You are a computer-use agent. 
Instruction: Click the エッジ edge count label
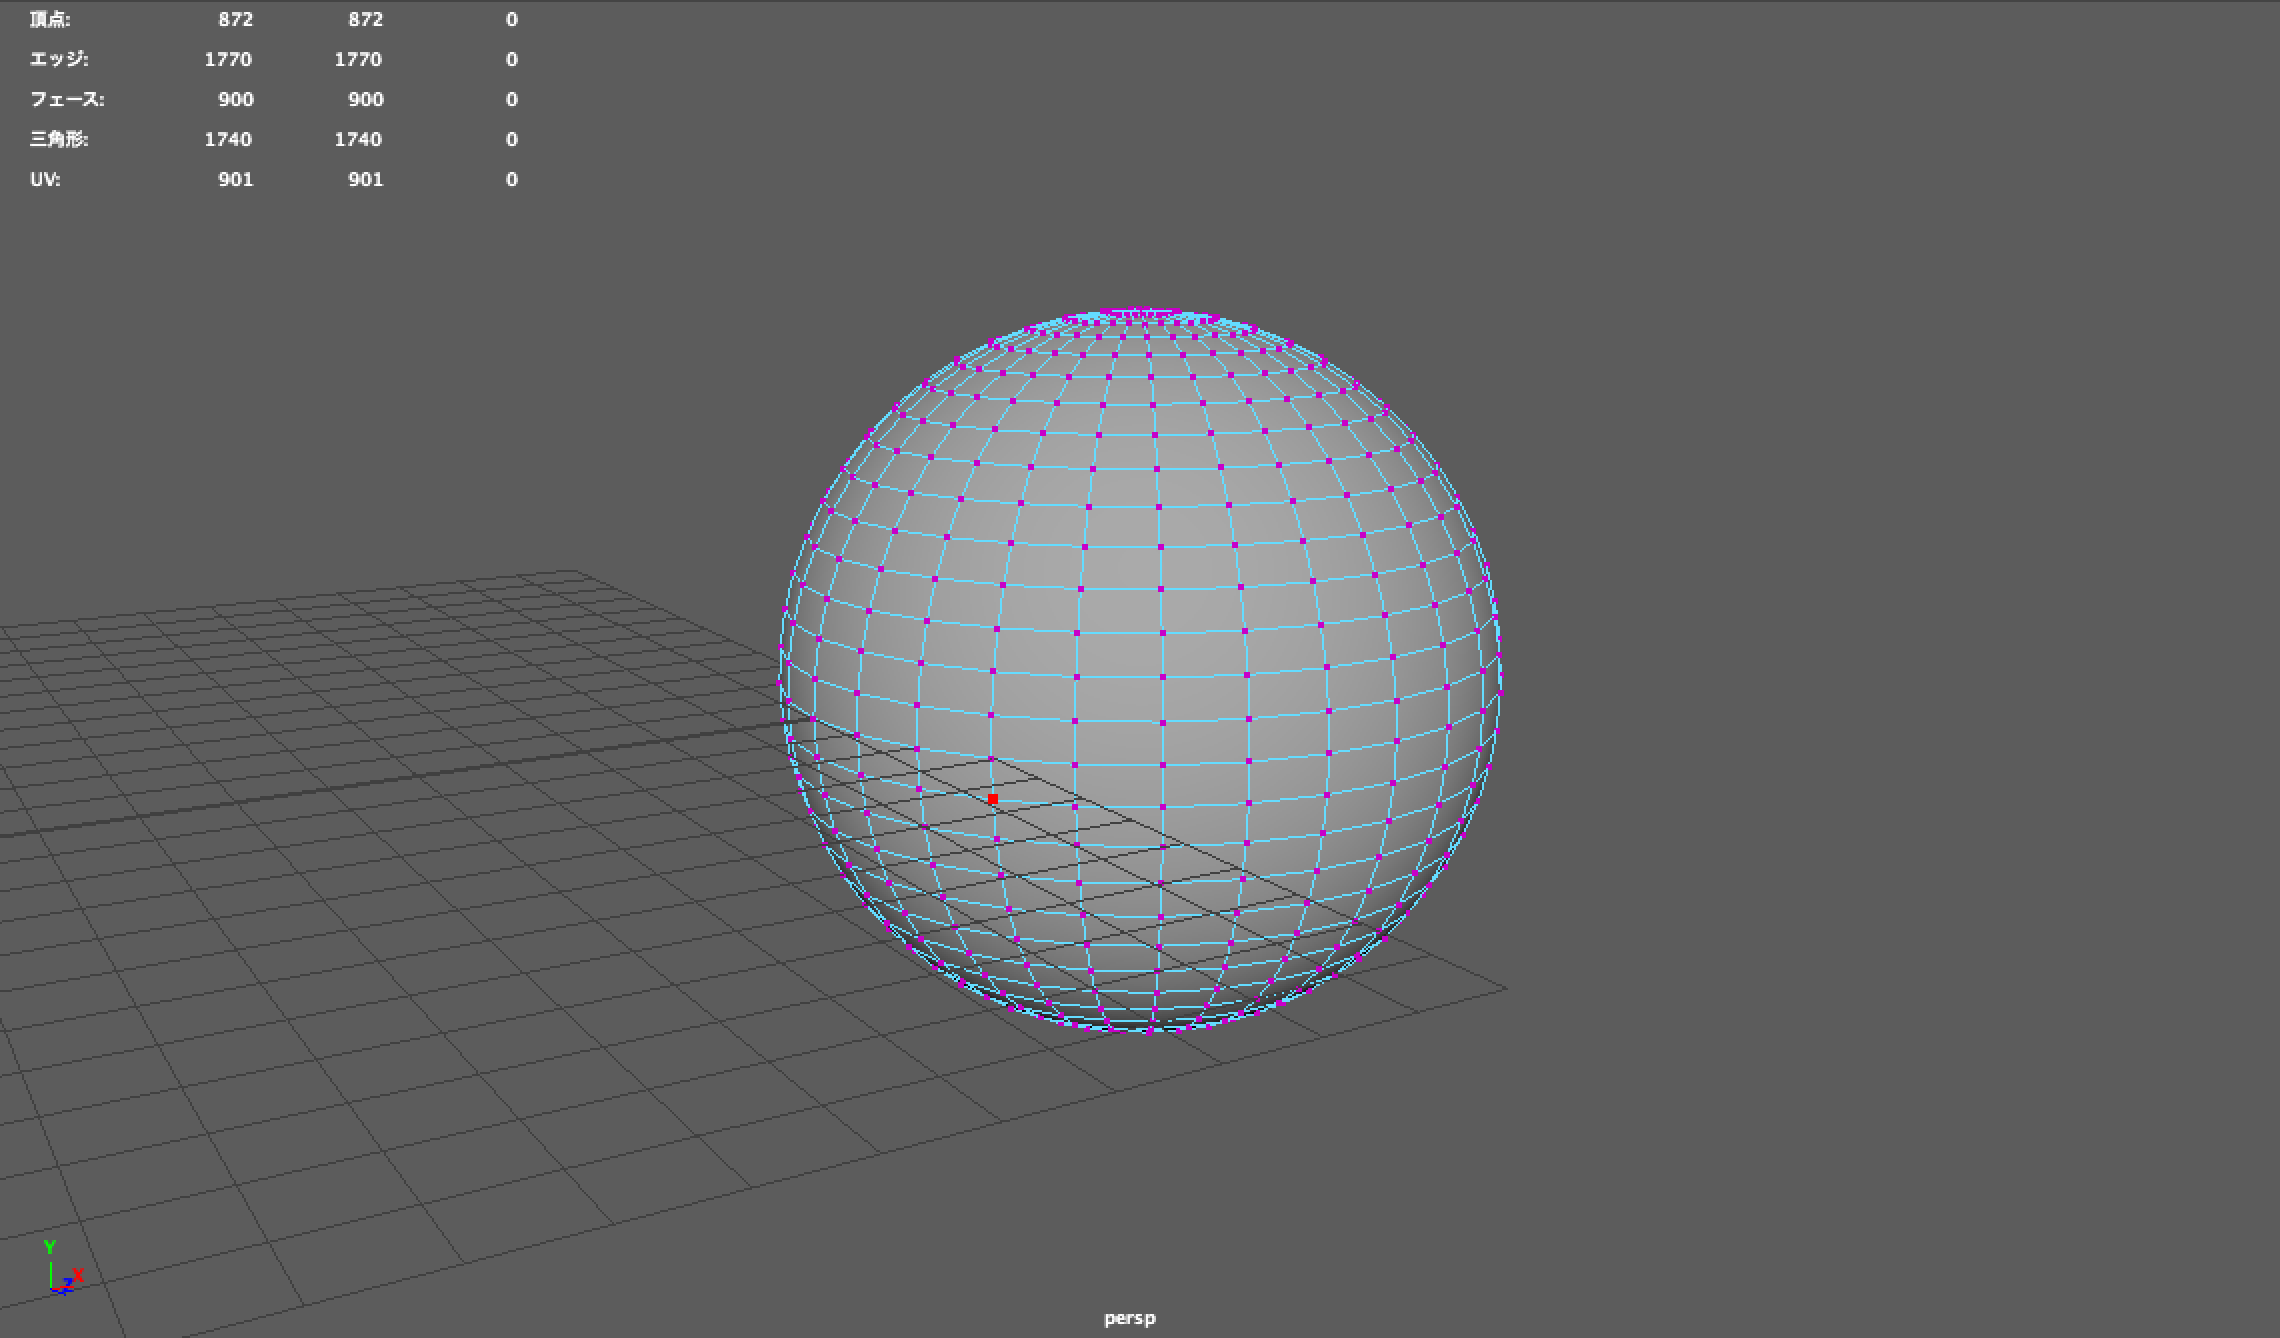point(59,60)
